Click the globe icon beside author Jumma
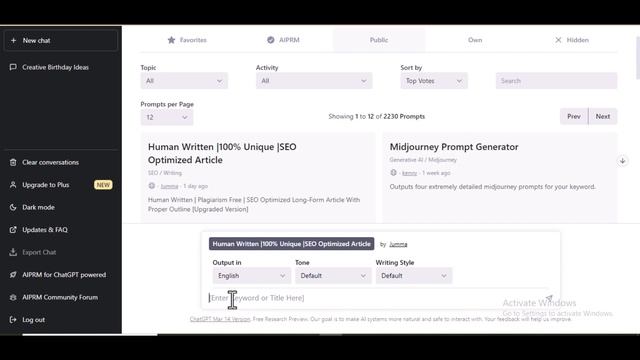640x360 pixels. pyautogui.click(x=152, y=186)
